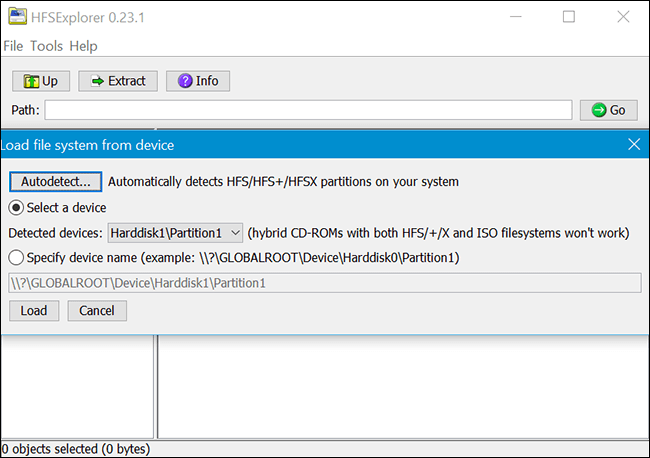The height and width of the screenshot is (458, 650).
Task: Maximize the HFSExplorer window
Action: tap(569, 17)
